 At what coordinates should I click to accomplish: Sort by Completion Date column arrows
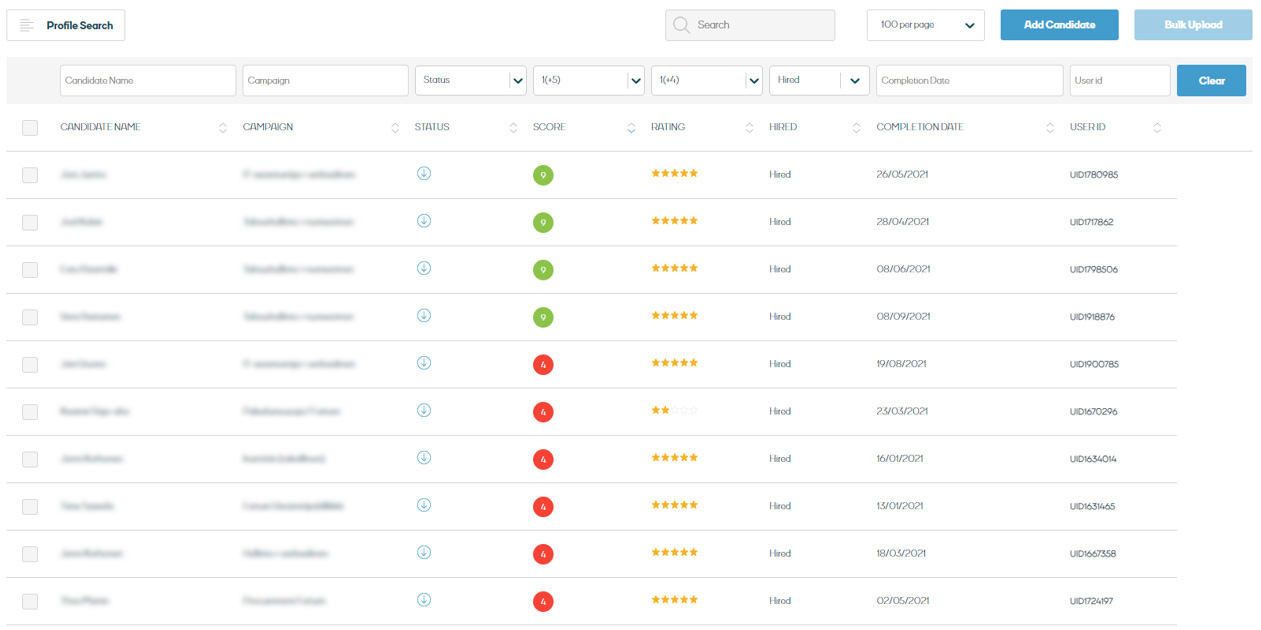pos(1050,128)
